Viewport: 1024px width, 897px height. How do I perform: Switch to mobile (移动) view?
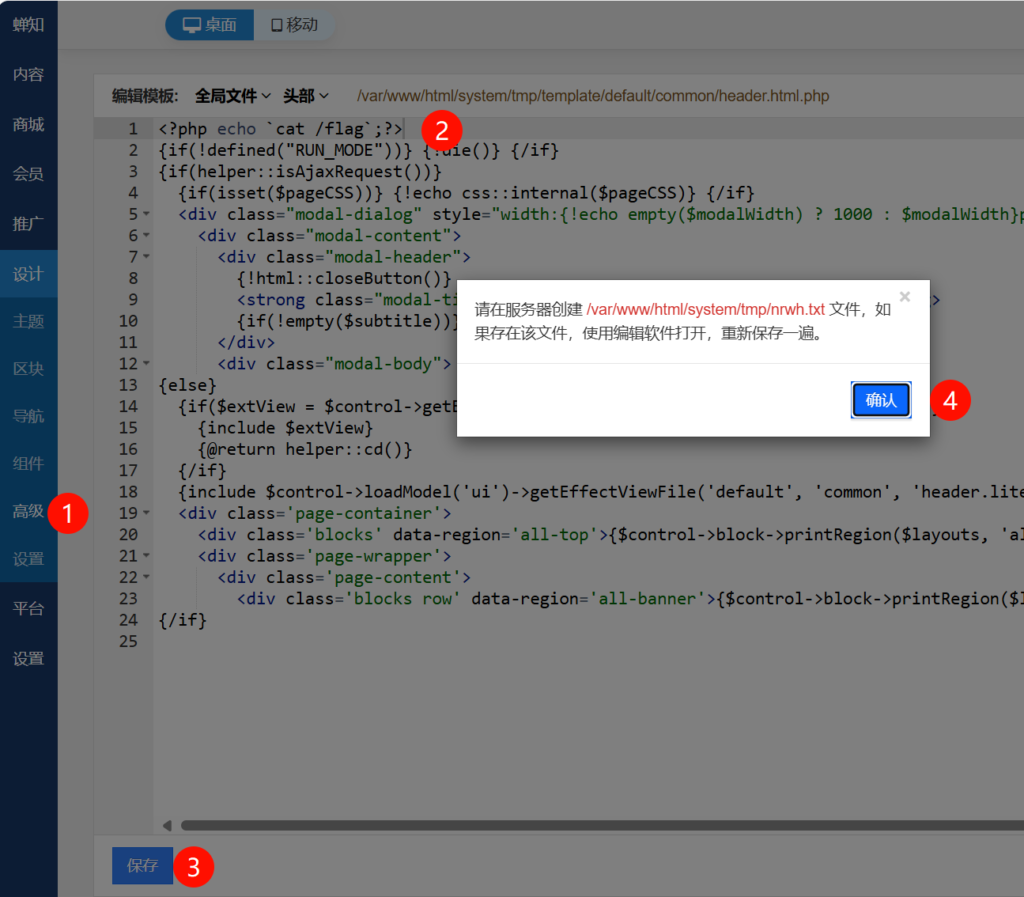tap(294, 25)
